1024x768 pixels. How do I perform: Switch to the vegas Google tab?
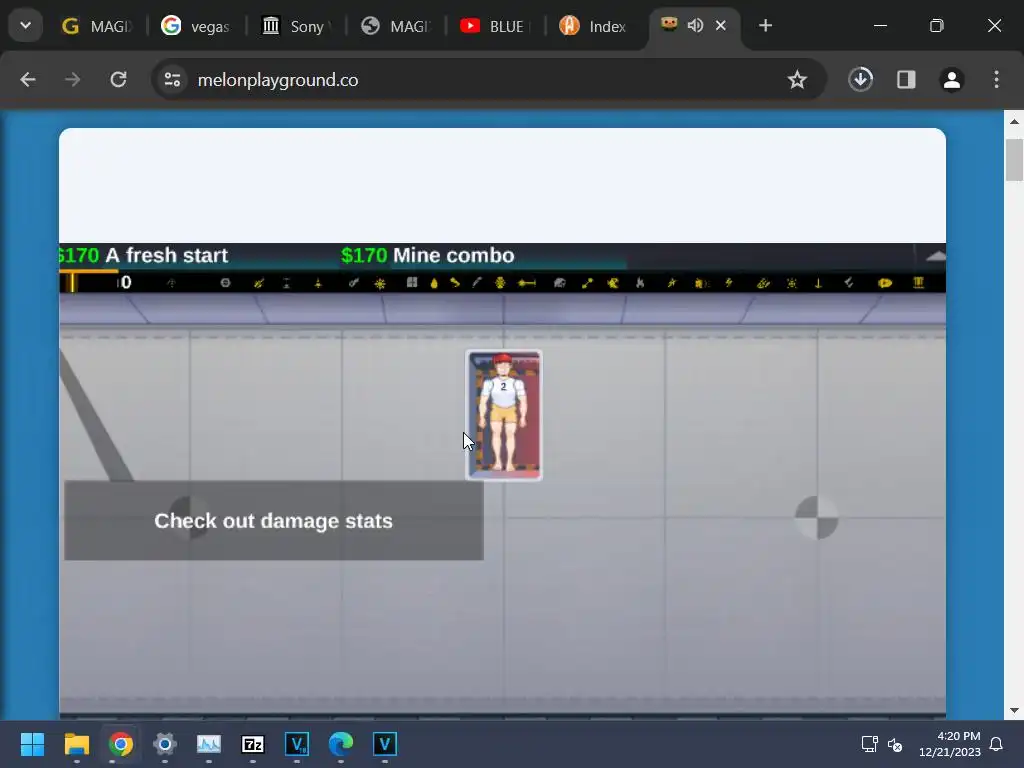[x=196, y=26]
